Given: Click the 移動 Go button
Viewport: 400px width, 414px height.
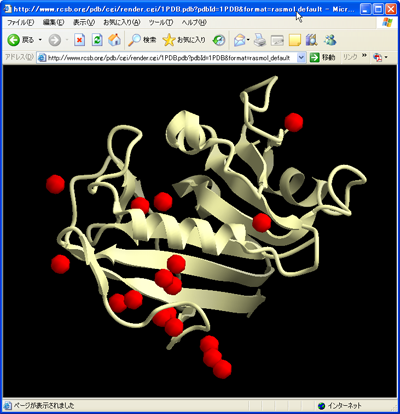Looking at the screenshot, I should [322, 58].
